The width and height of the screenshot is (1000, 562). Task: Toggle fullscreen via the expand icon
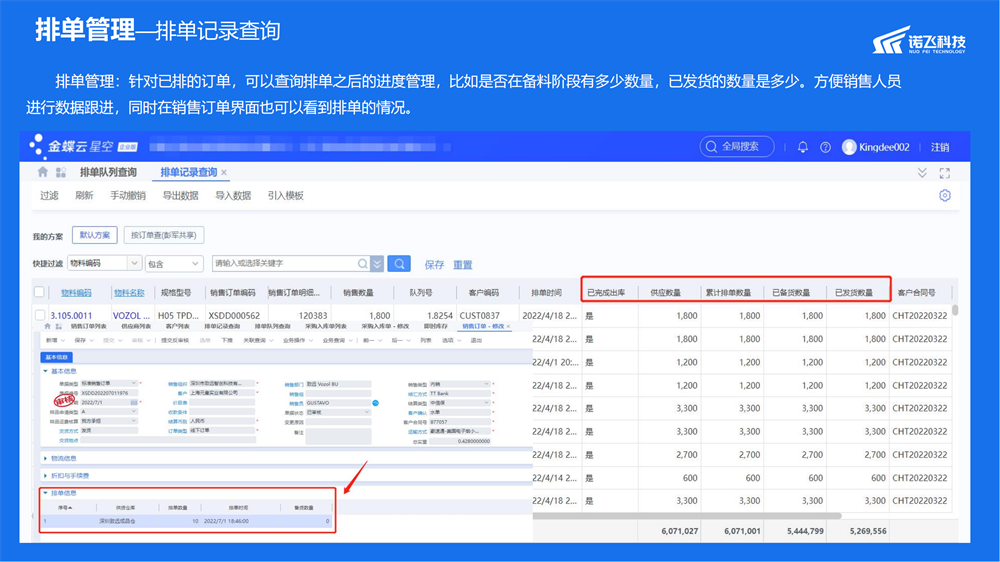[x=945, y=173]
